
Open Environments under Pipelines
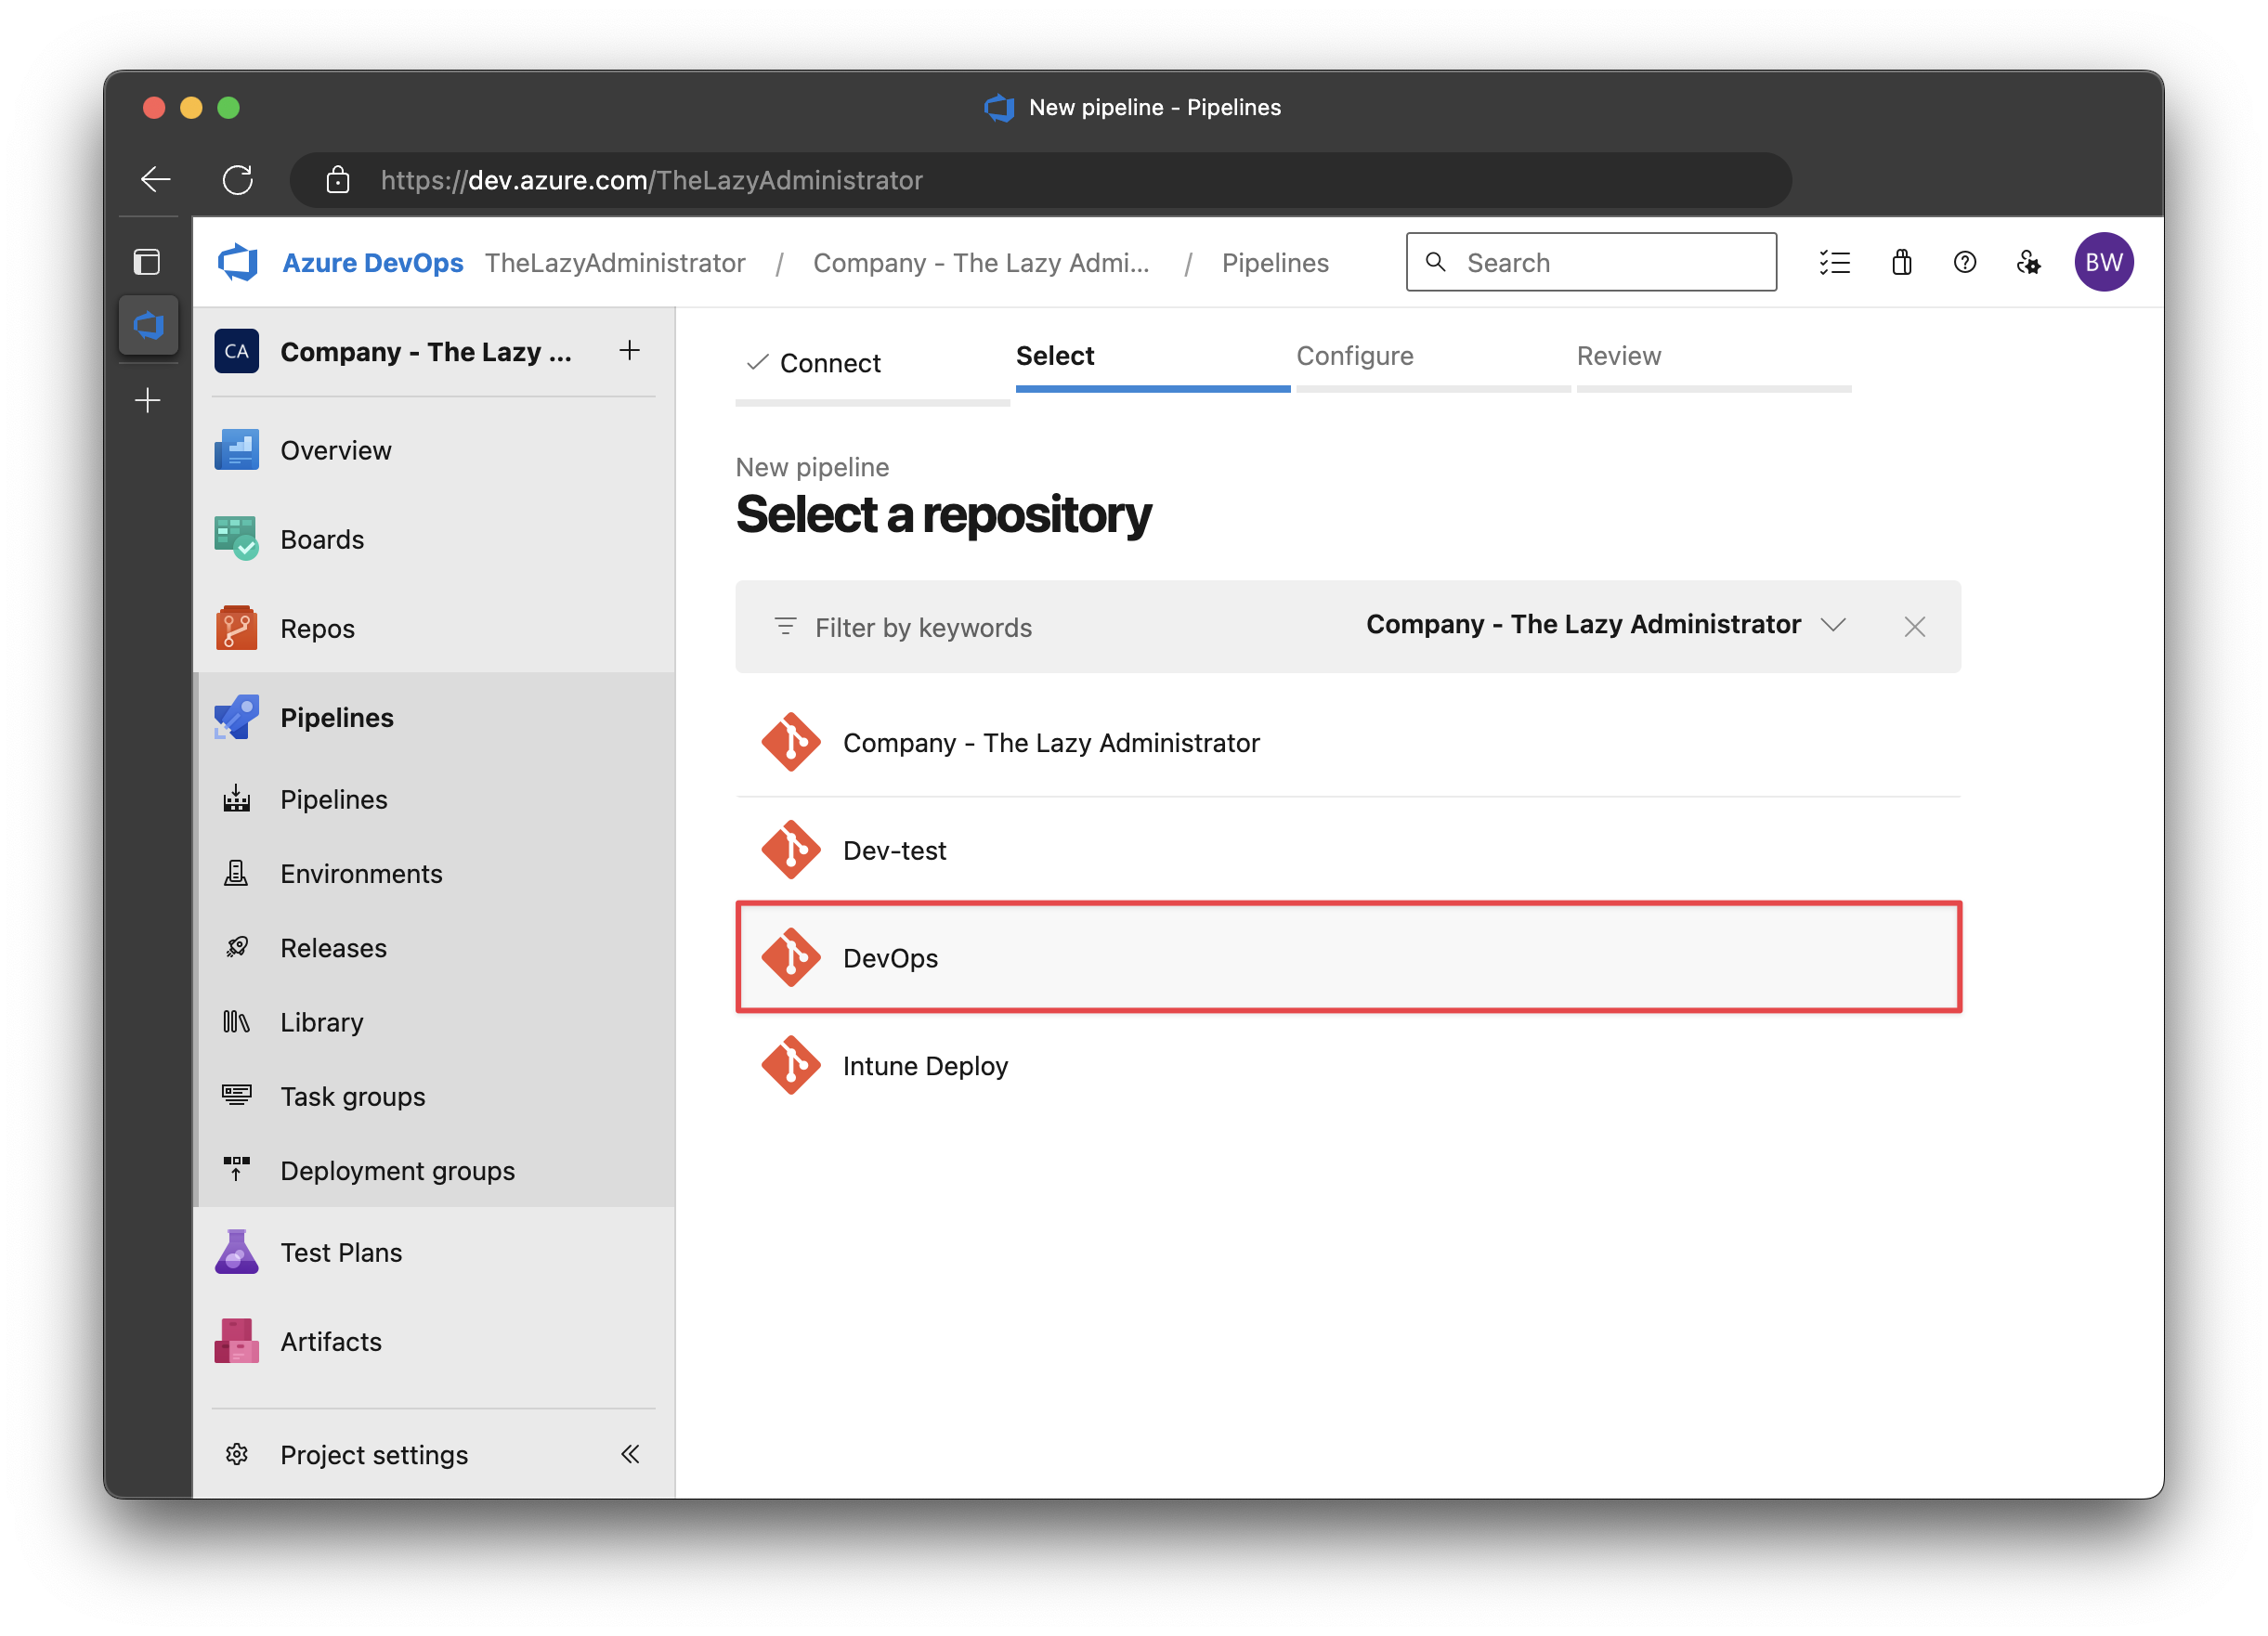coord(434,874)
